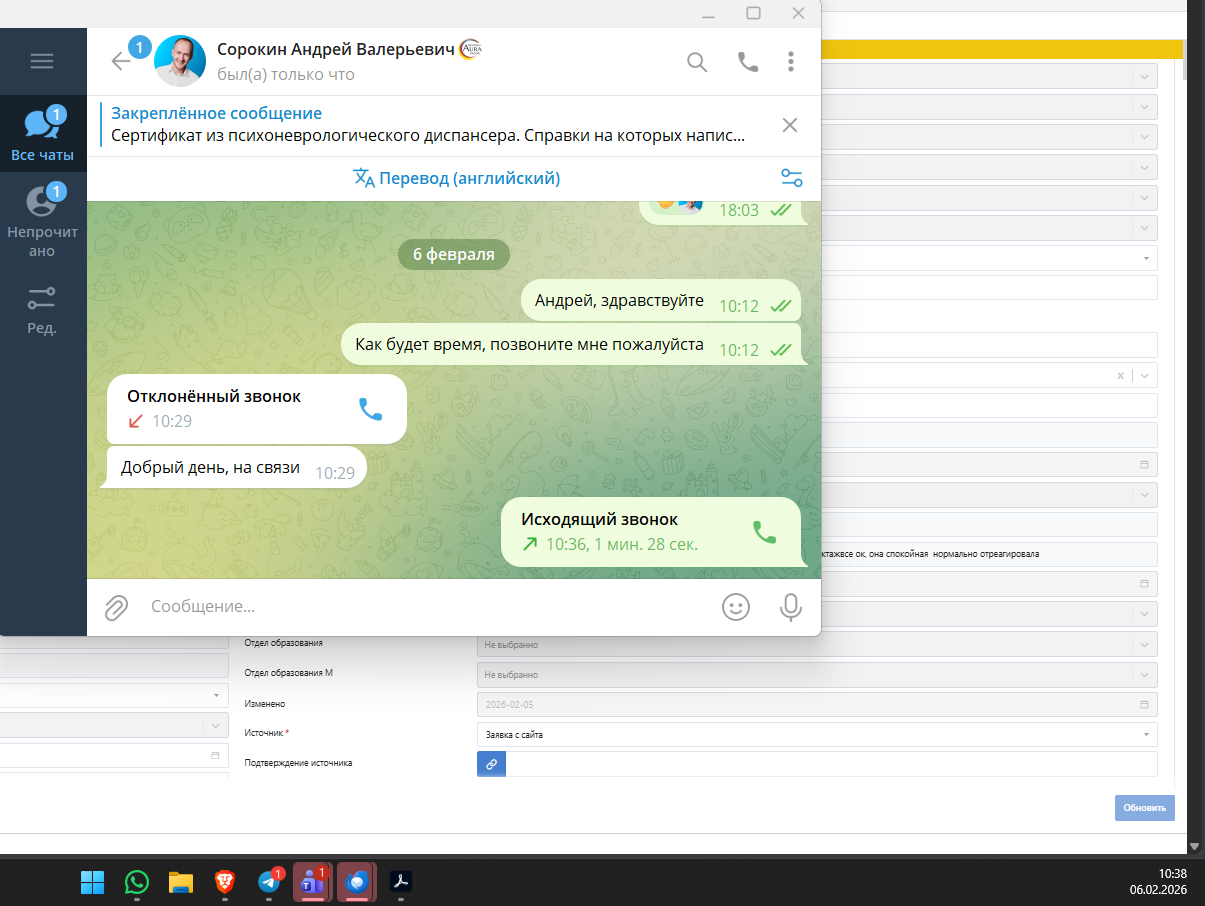Open translation settings sliders icon
The height and width of the screenshot is (906, 1205).
click(x=791, y=178)
